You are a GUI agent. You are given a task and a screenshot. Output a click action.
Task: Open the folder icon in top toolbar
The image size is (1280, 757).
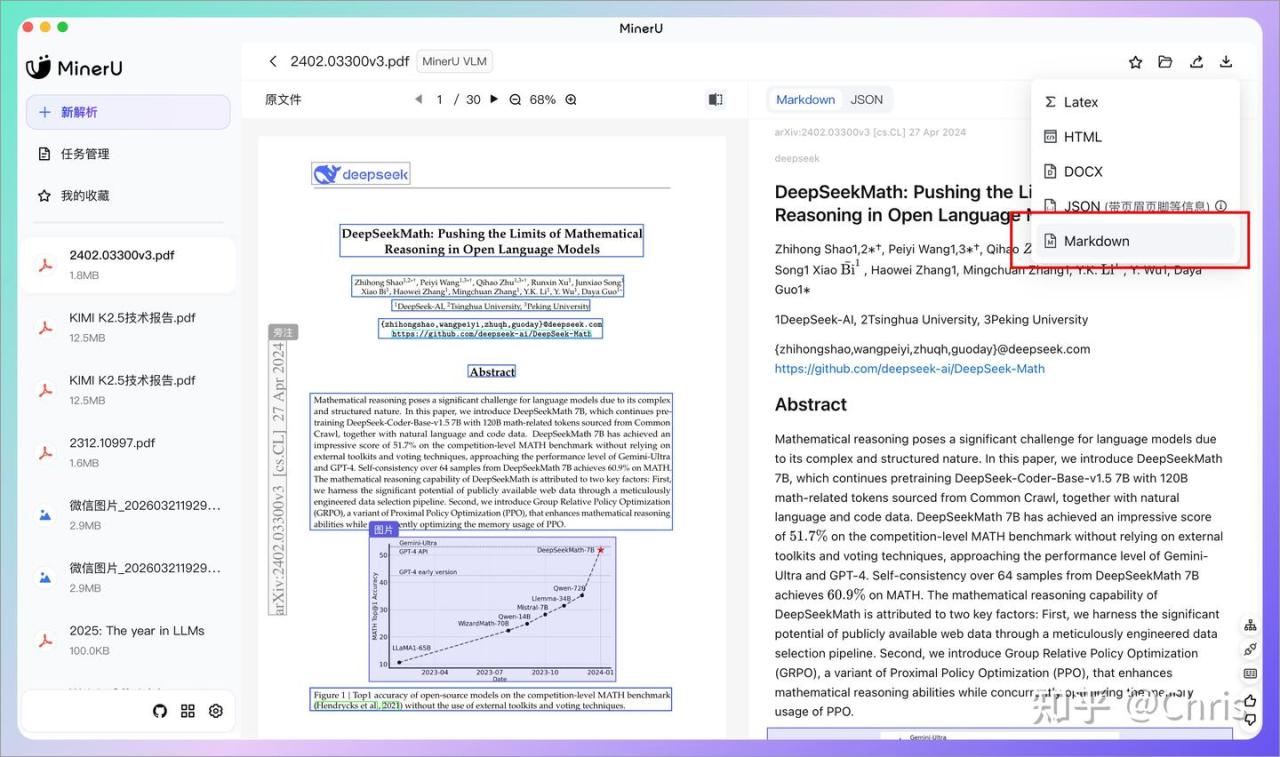click(1165, 62)
